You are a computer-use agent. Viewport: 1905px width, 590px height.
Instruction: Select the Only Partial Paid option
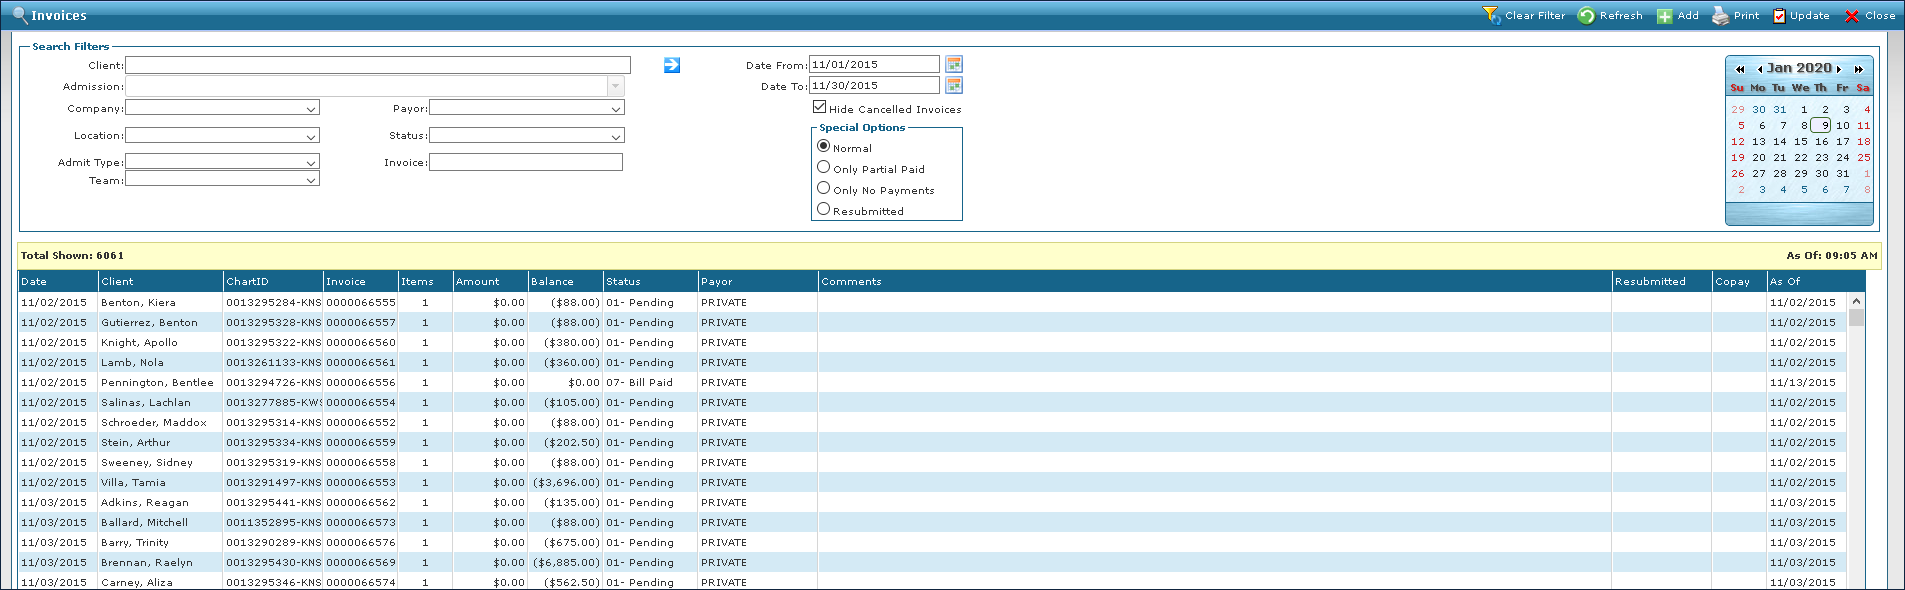pyautogui.click(x=824, y=167)
